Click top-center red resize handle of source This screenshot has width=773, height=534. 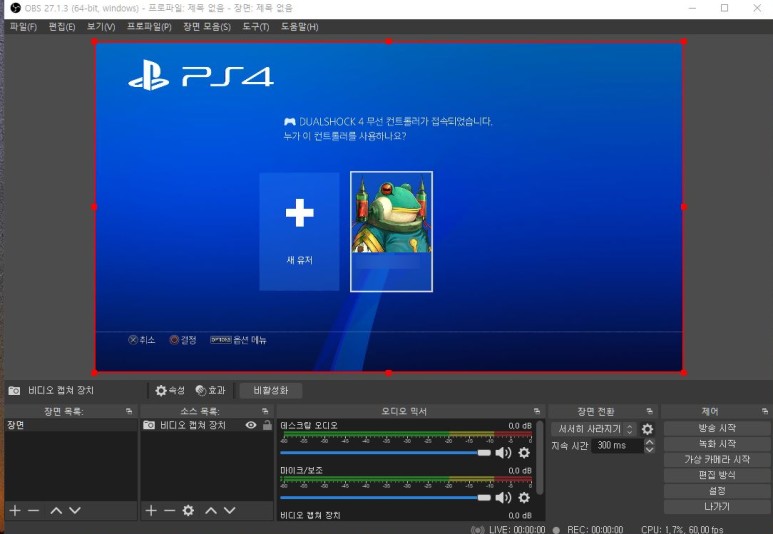click(389, 42)
